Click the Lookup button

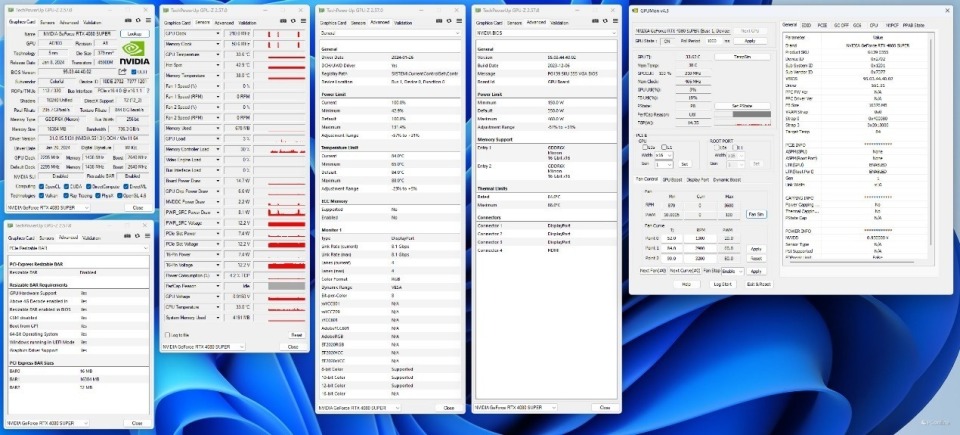pyautogui.click(x=134, y=34)
